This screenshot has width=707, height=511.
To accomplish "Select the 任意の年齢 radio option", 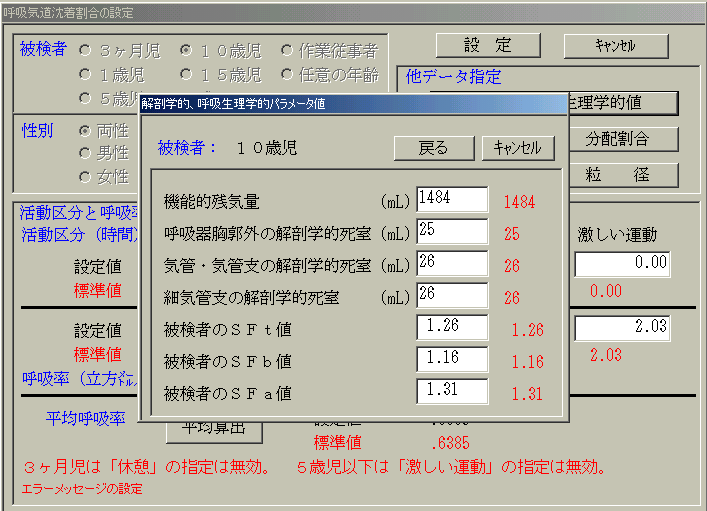I will 287,74.
